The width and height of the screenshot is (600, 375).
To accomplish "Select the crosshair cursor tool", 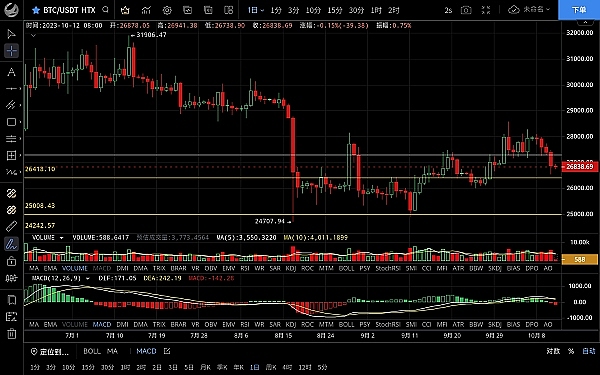I will (x=11, y=51).
